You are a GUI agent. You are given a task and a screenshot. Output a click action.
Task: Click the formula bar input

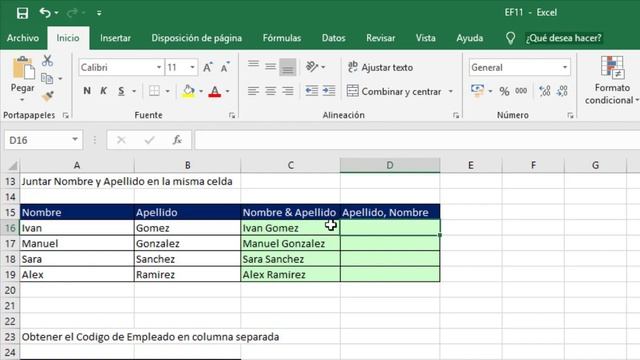click(417, 140)
